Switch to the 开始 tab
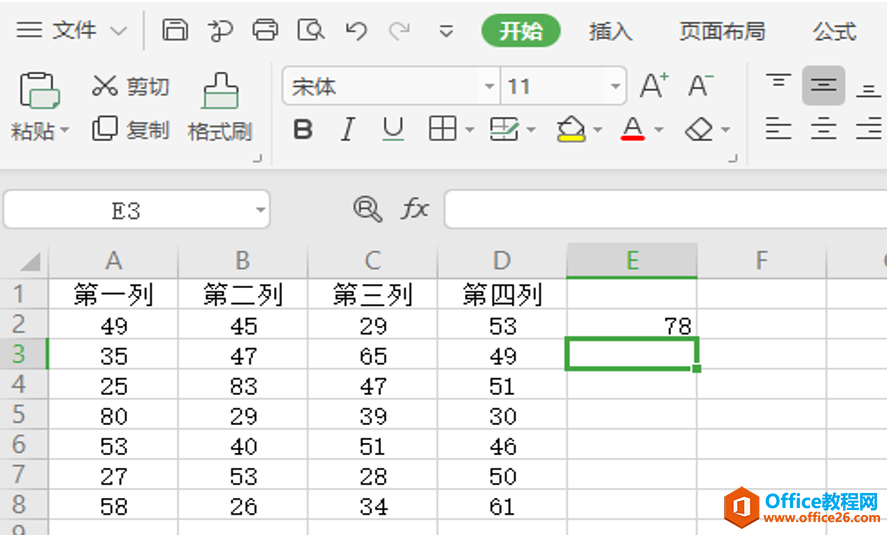The image size is (887, 535). 521,31
